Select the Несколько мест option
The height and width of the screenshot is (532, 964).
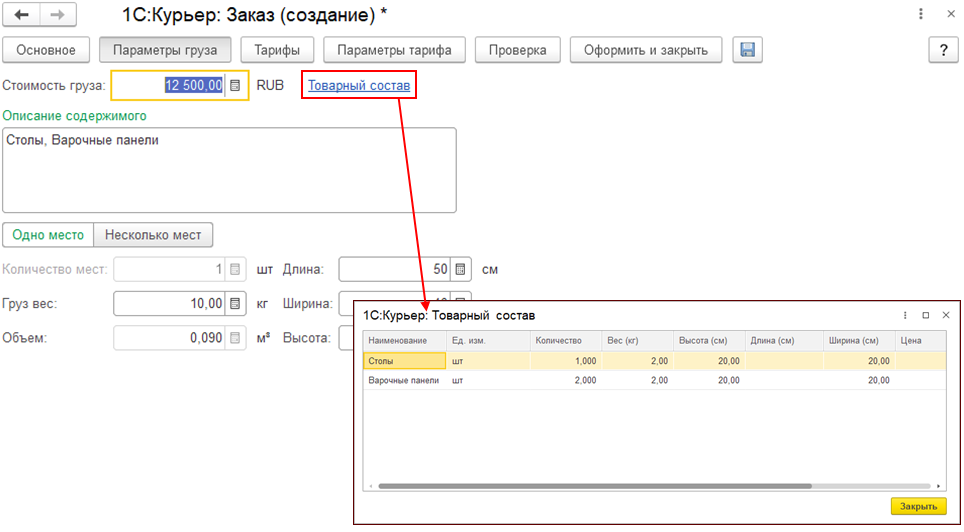153,235
